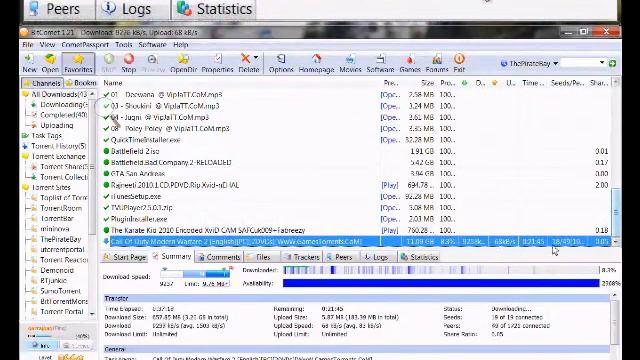Open the Tools menu
This screenshot has height=360, width=640.
pyautogui.click(x=123, y=44)
